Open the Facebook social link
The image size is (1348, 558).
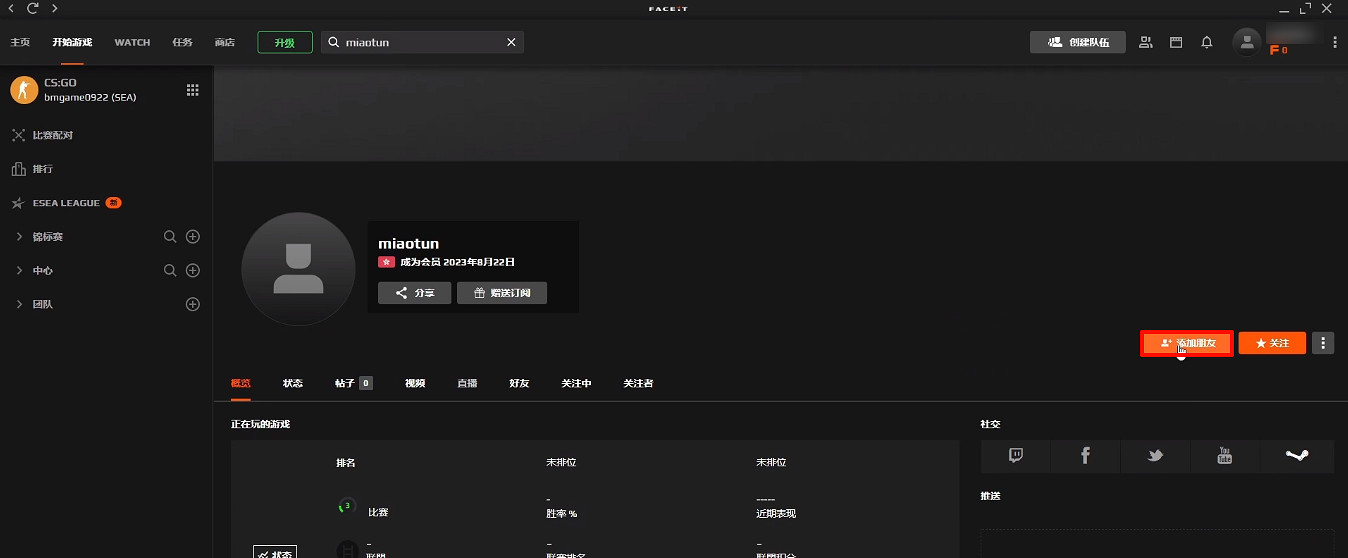[x=1086, y=456]
